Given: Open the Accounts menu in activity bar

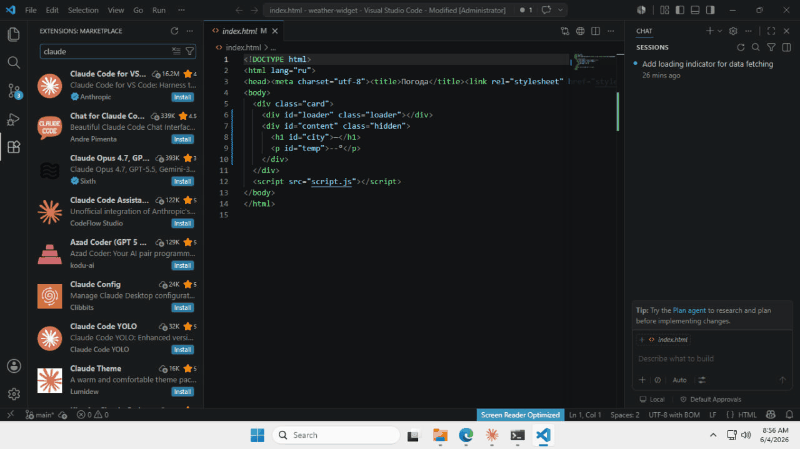Looking at the screenshot, I should [x=14, y=366].
